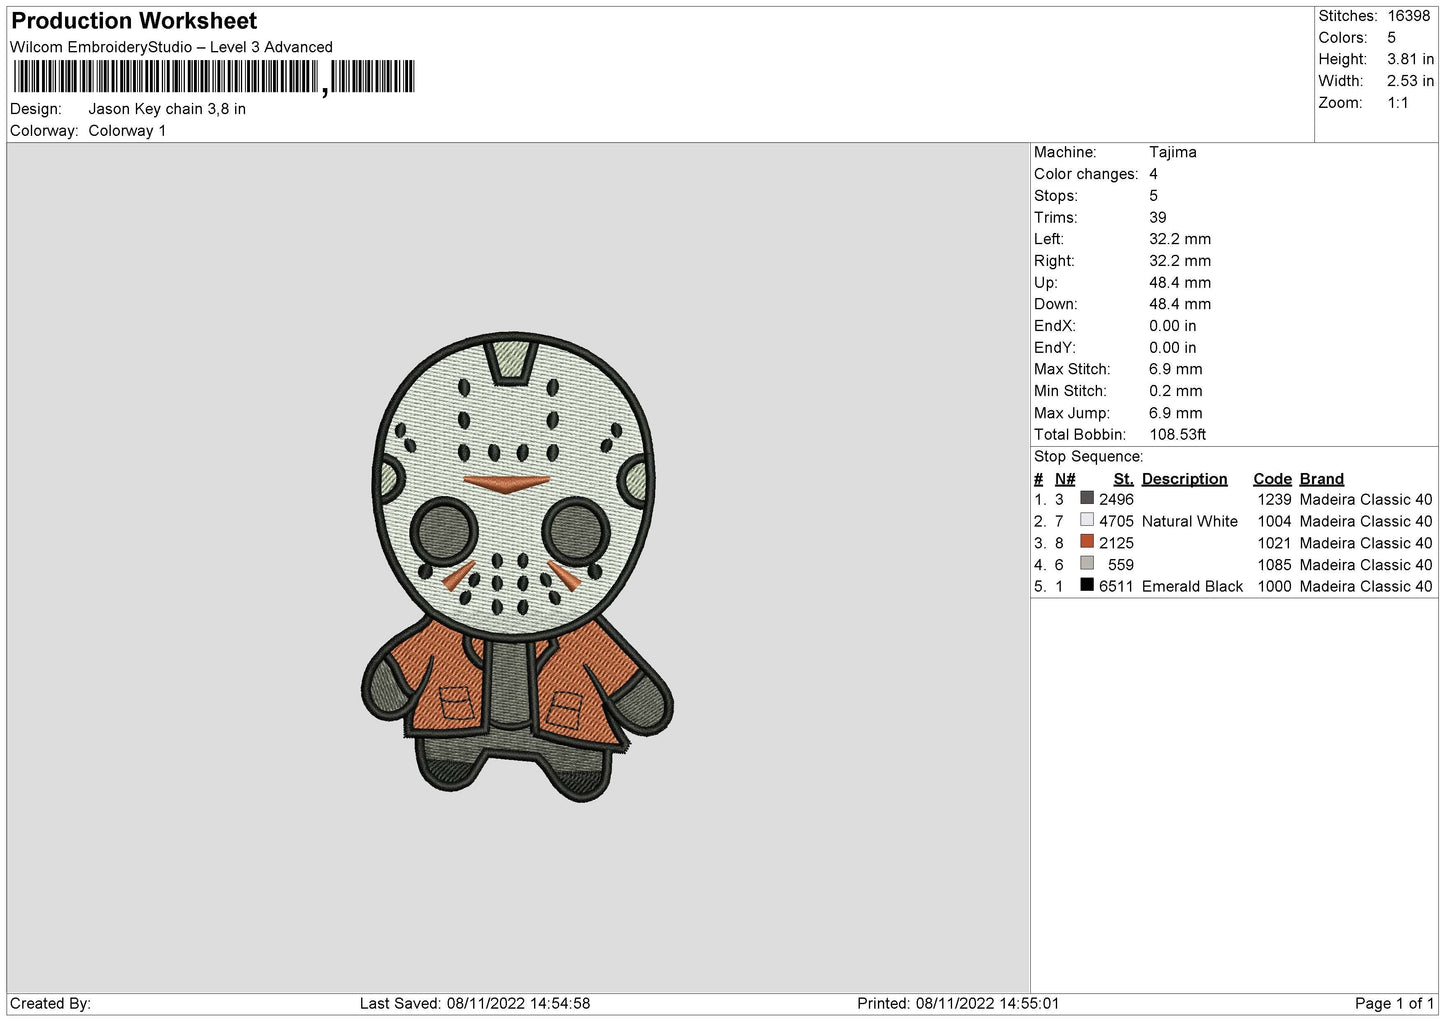Screen dimensions: 1445x1021
Task: Click the Down value 48.4 mm
Action: (x=1180, y=304)
